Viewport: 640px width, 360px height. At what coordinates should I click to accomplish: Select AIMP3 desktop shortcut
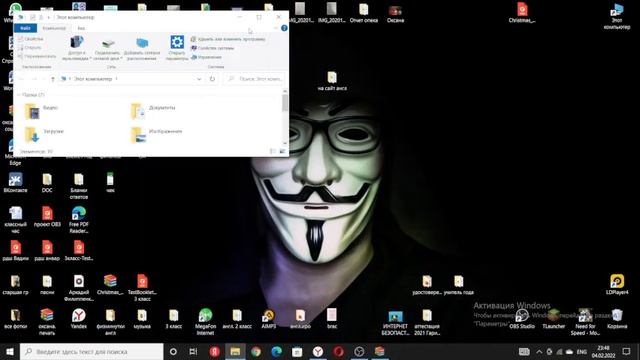coord(269,319)
